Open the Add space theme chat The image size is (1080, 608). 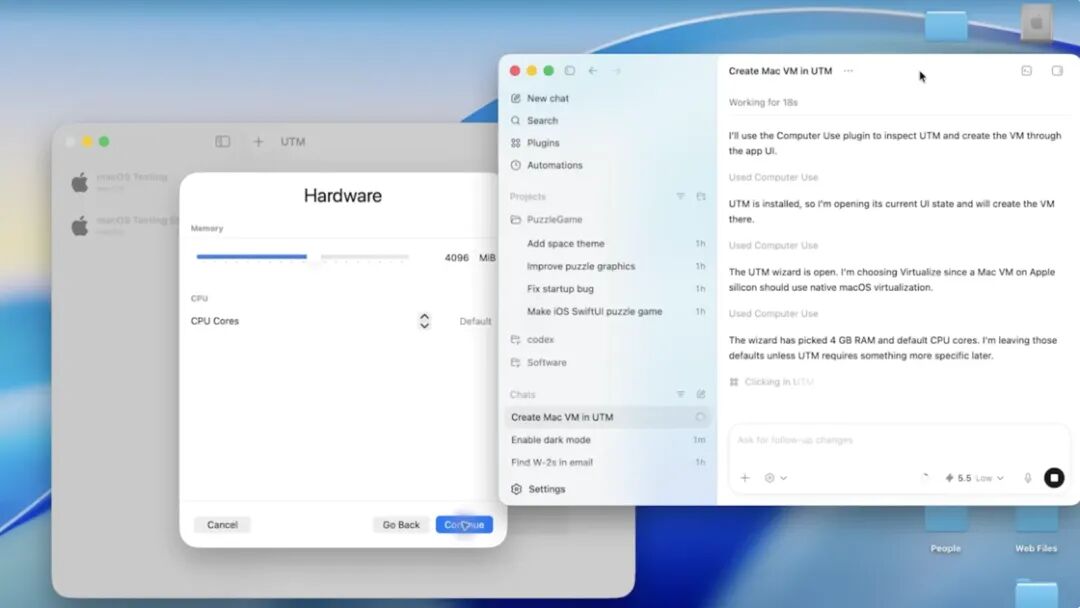610,244
